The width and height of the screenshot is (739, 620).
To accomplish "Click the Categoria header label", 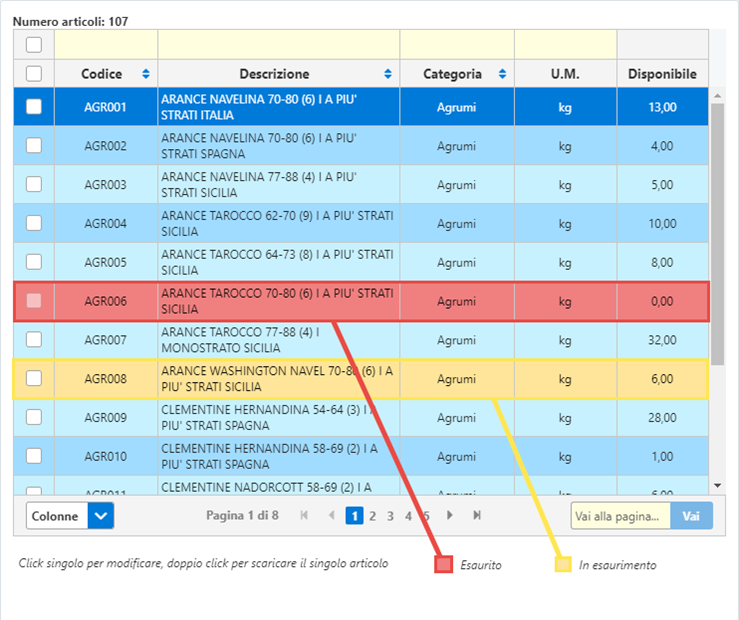I will tap(452, 74).
